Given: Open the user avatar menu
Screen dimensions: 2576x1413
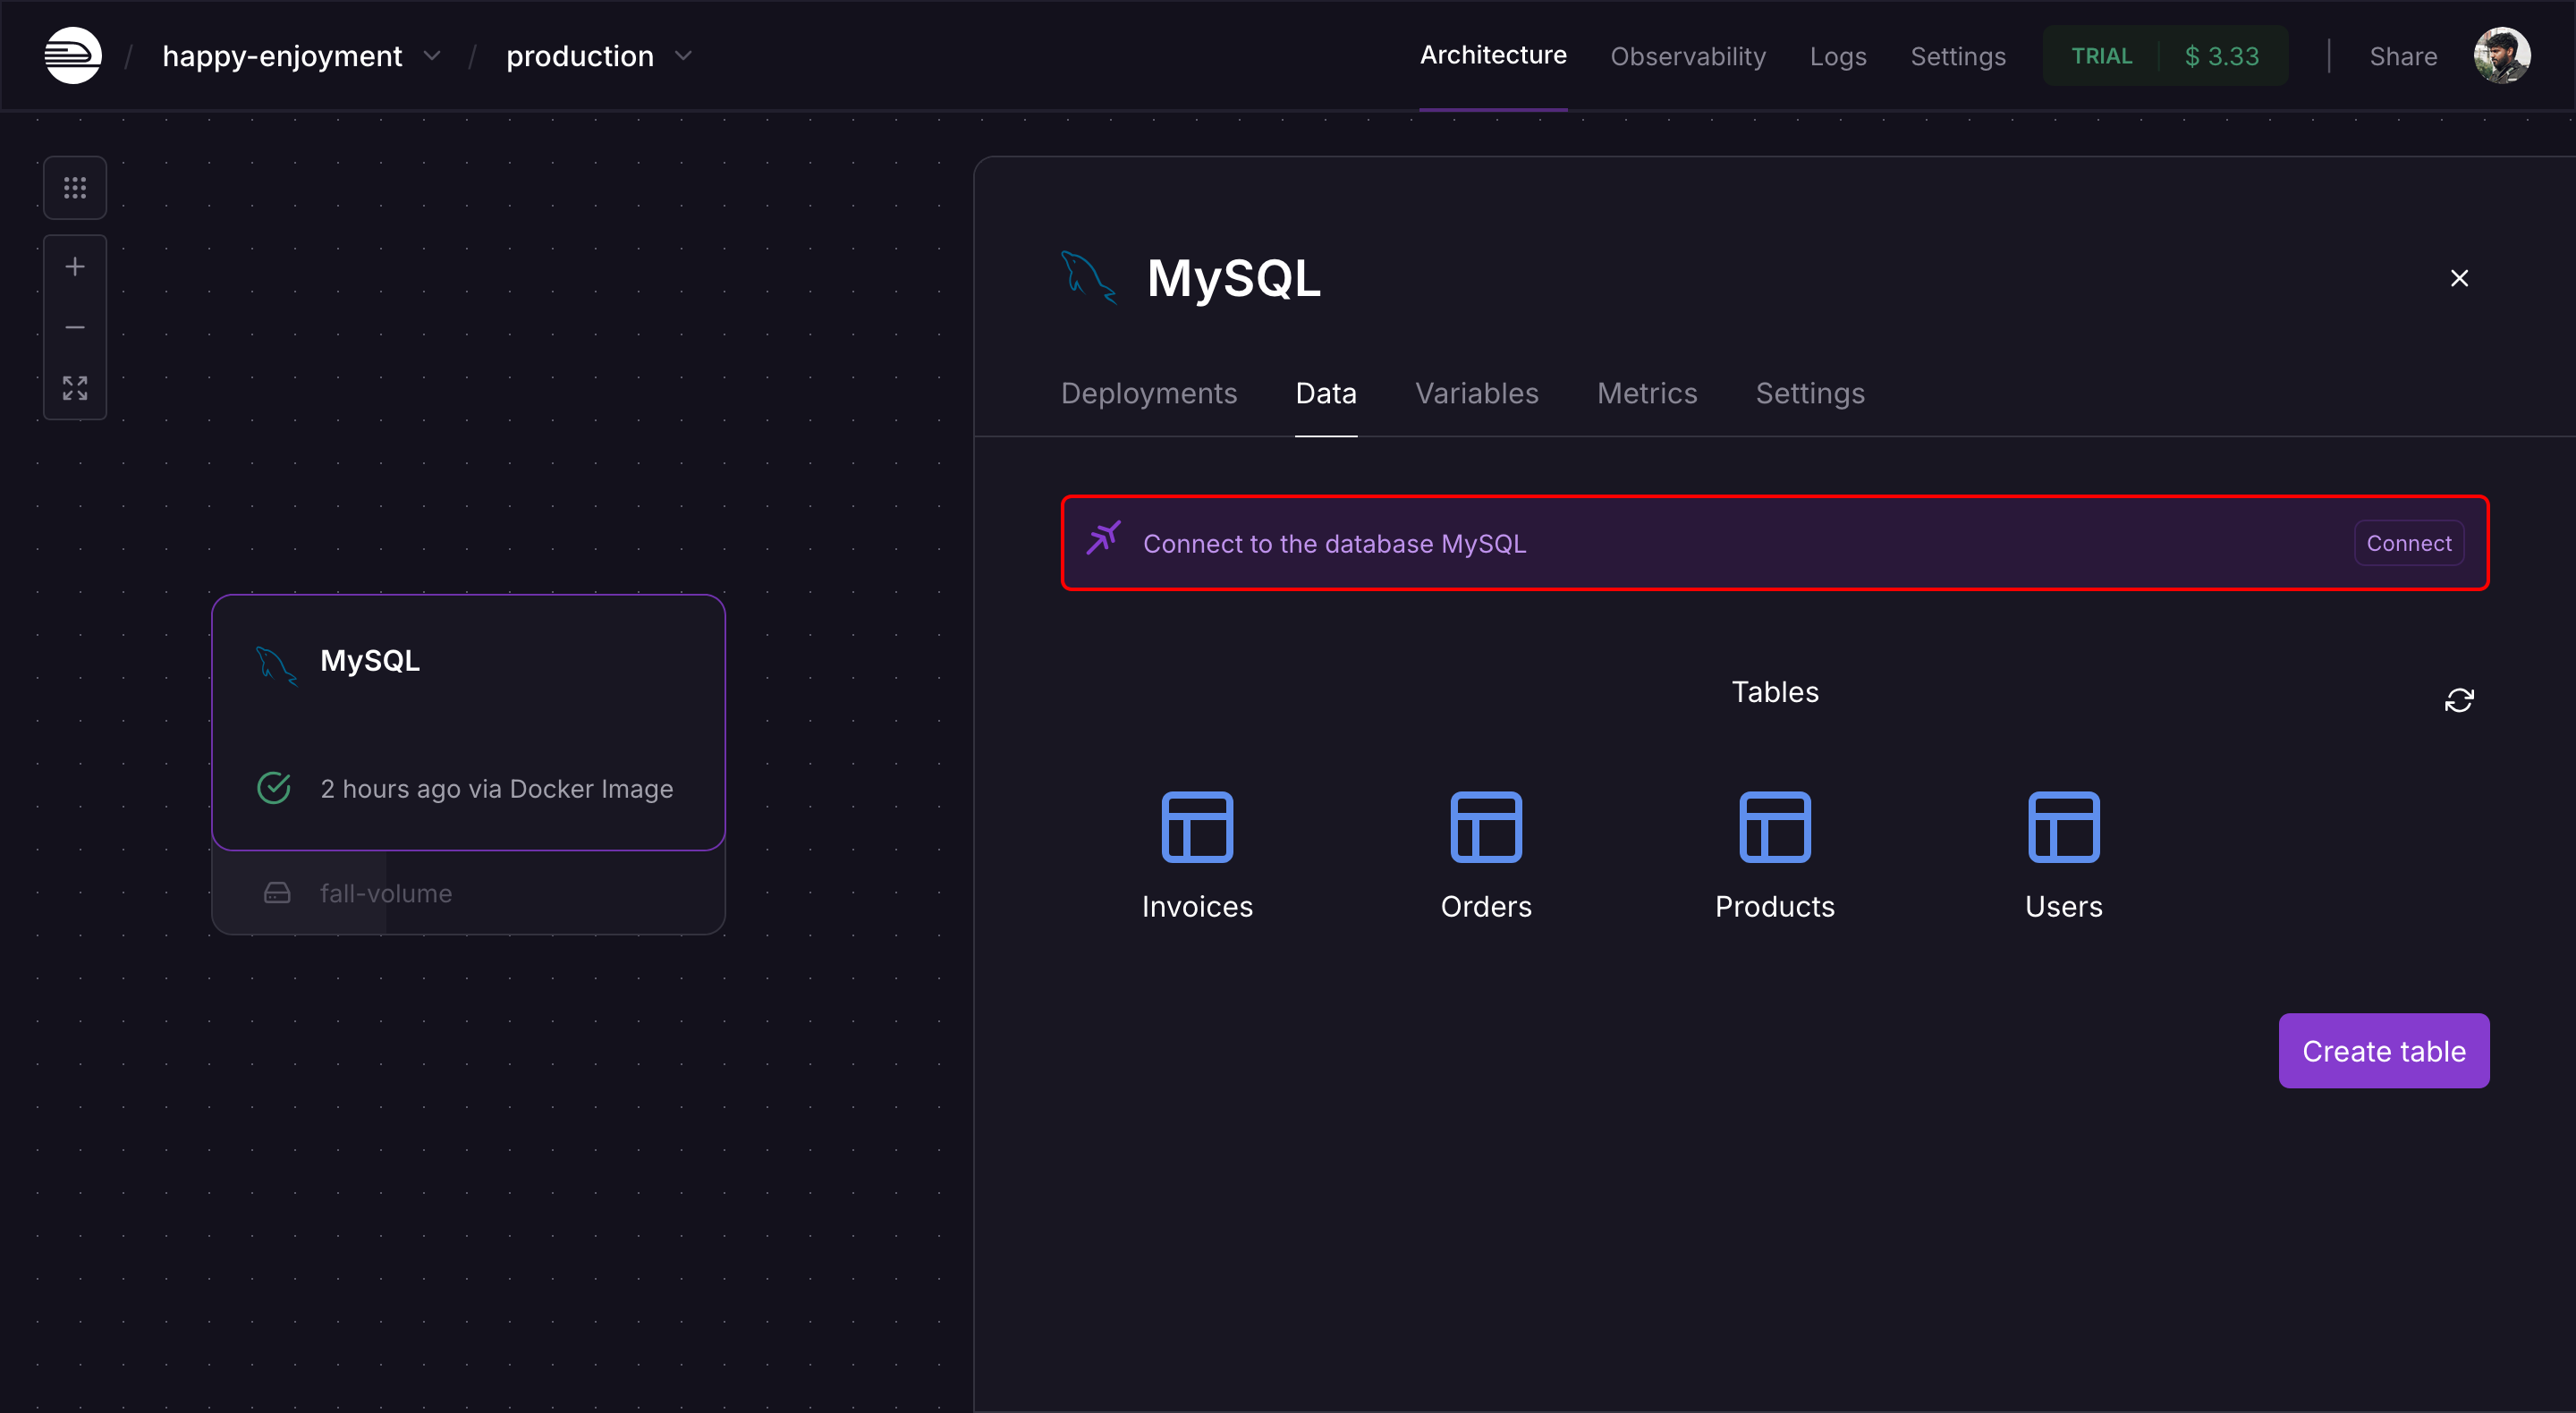Looking at the screenshot, I should [2502, 56].
